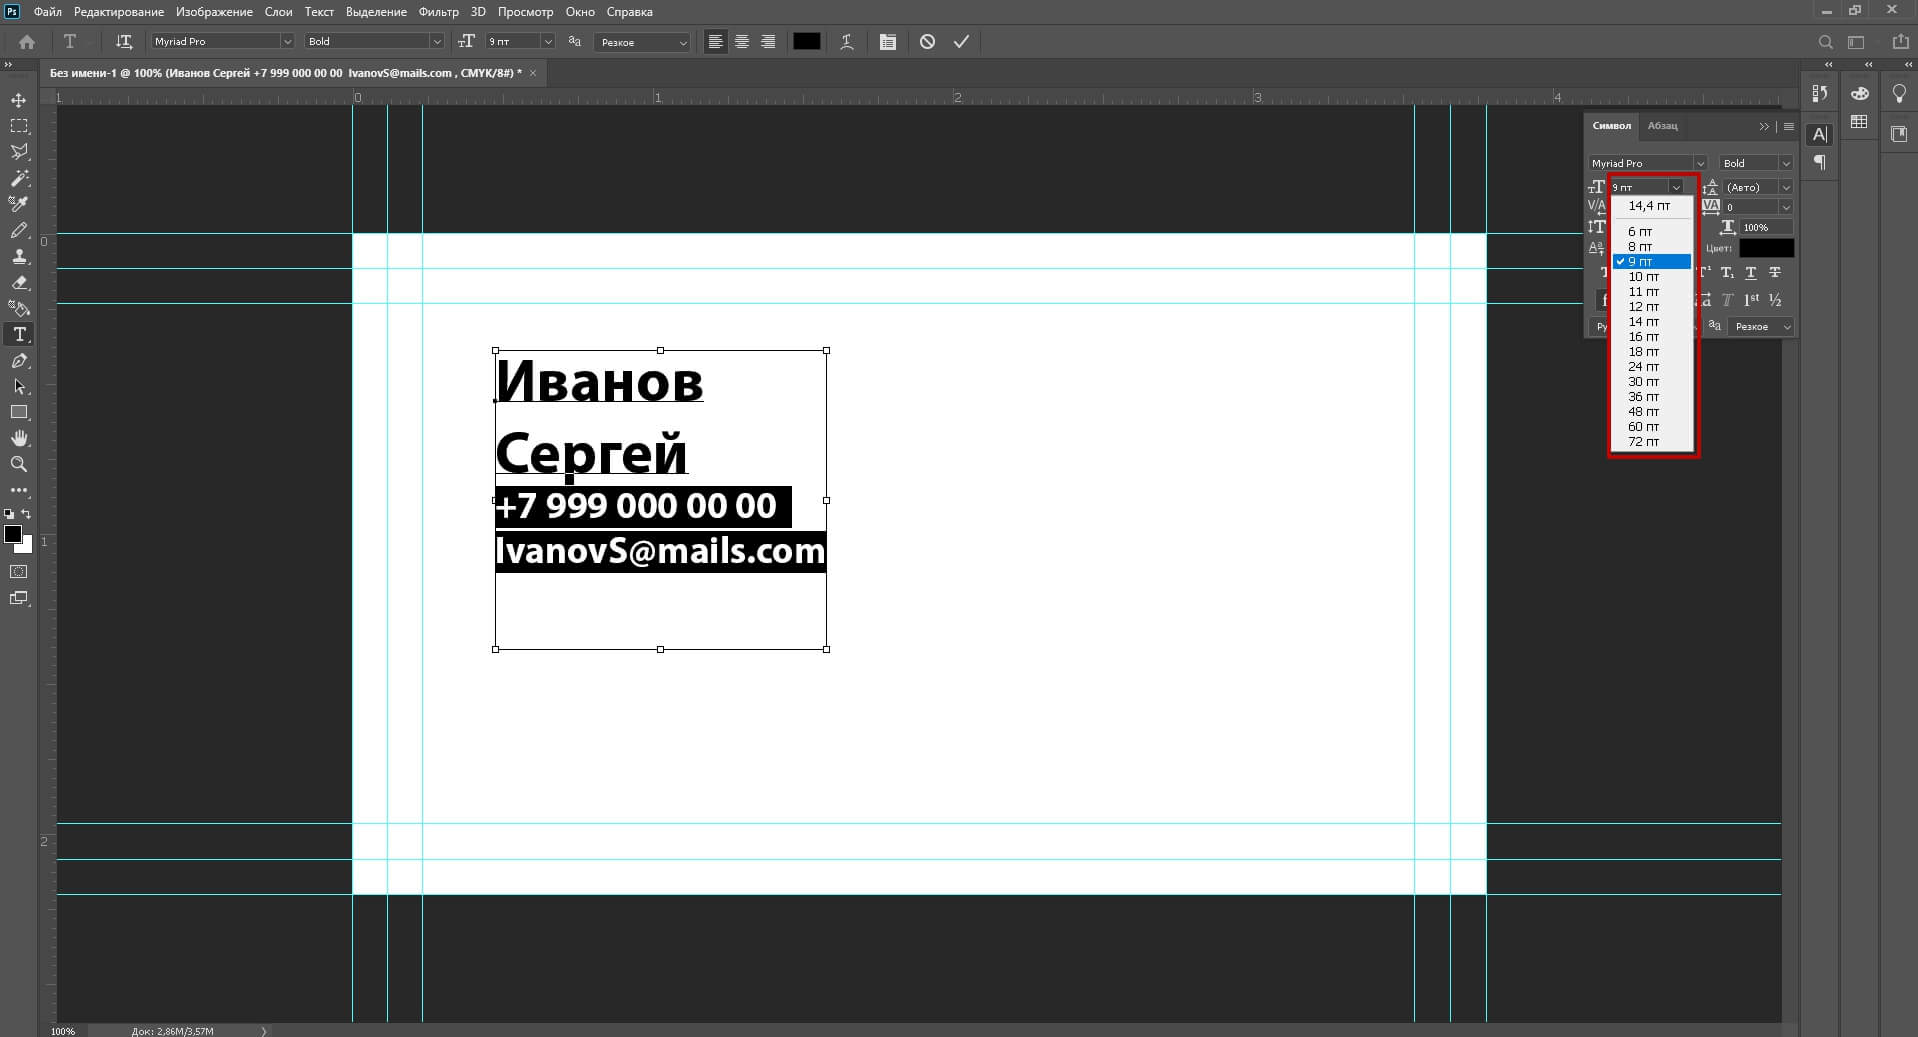The height and width of the screenshot is (1037, 1918).
Task: Center text in options bar
Action: point(742,42)
